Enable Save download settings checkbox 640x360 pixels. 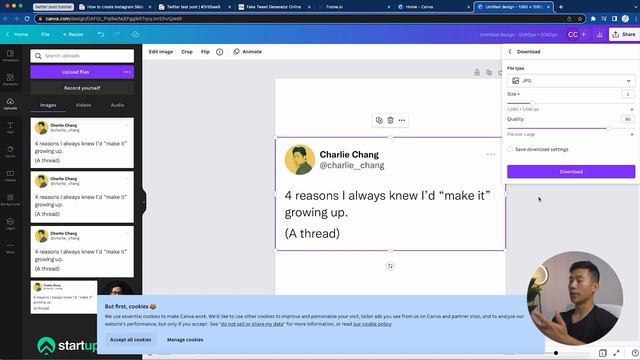(x=510, y=149)
